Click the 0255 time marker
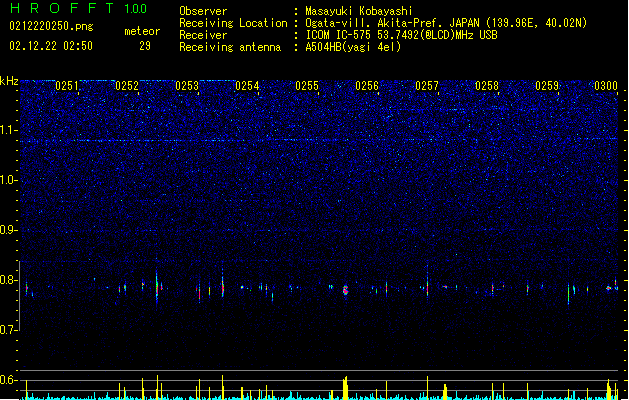The width and height of the screenshot is (629, 400). [x=307, y=86]
